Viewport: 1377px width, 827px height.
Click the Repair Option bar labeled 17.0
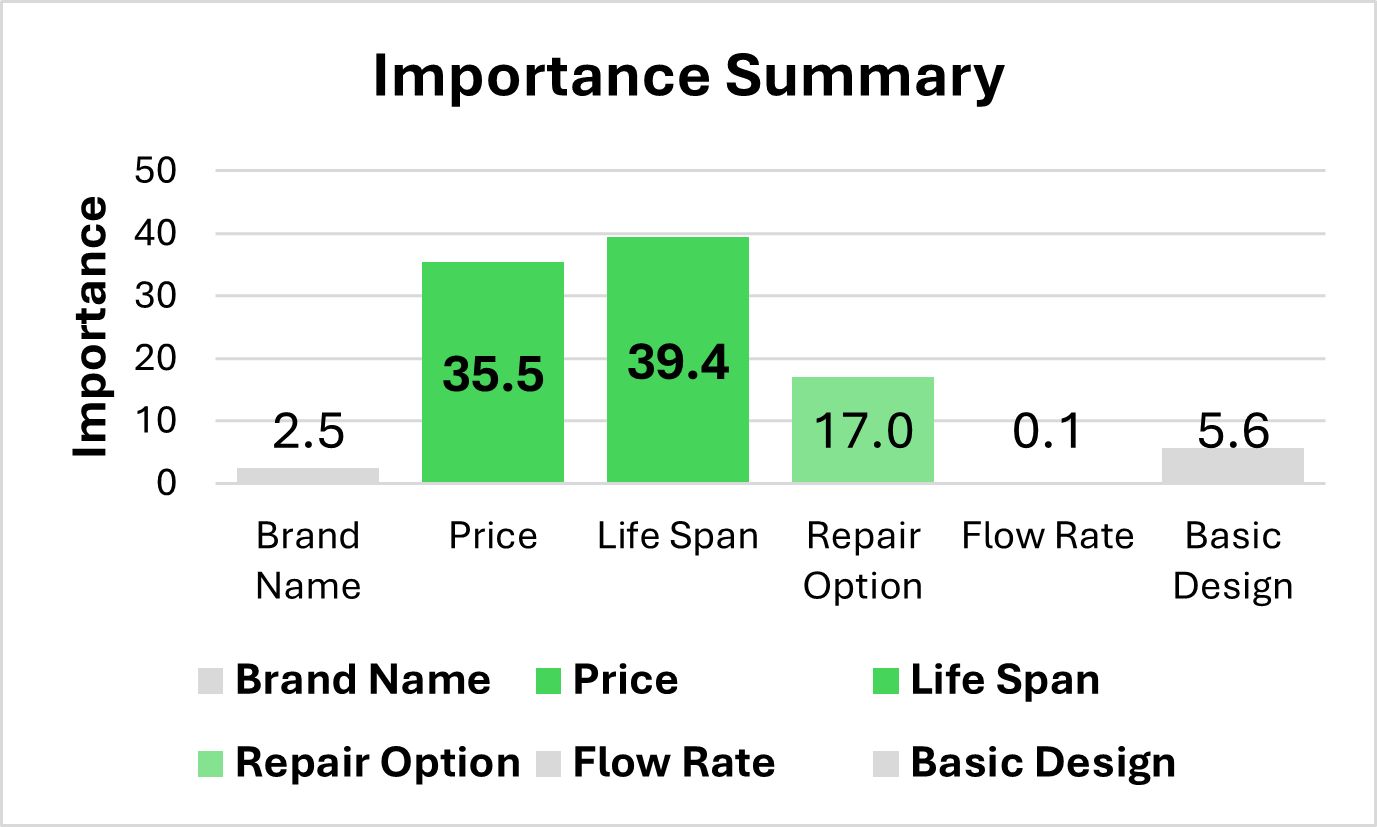coord(863,430)
